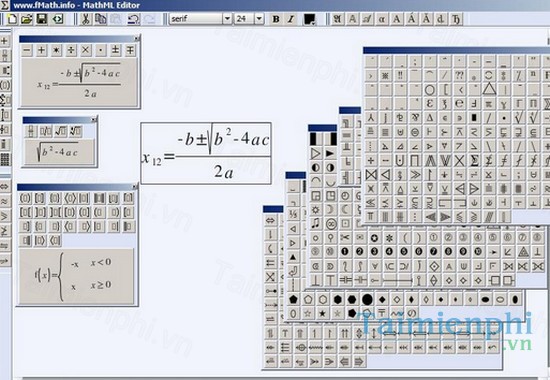Open the brackets sidebar button

coord(5,85)
